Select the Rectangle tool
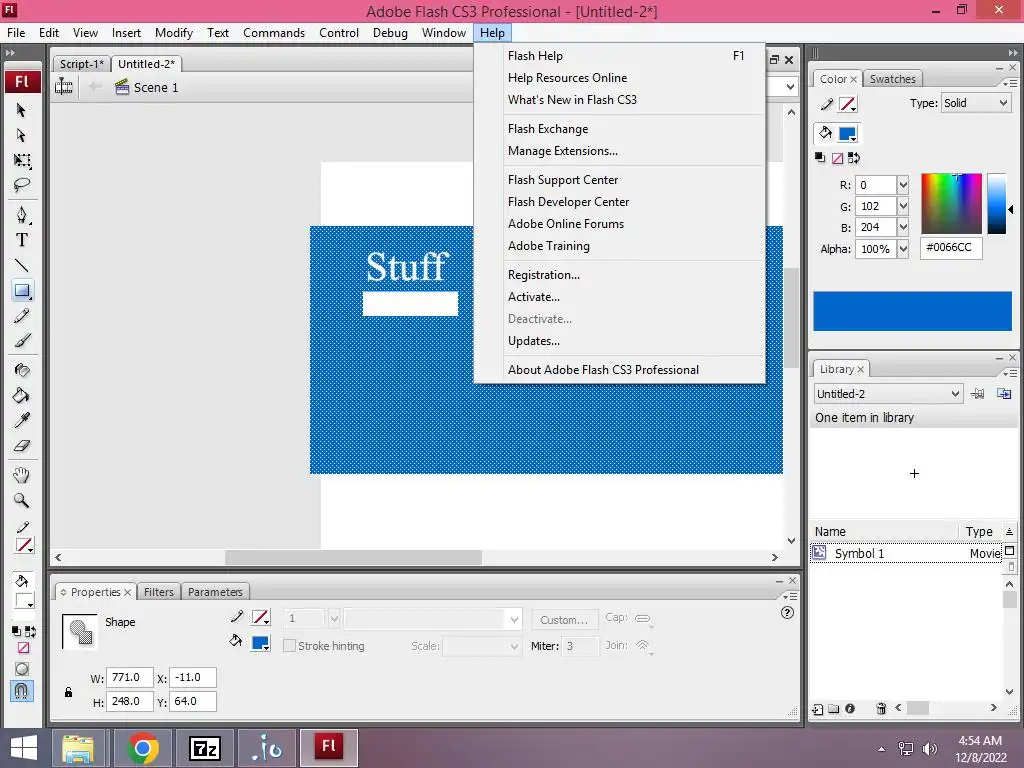The height and width of the screenshot is (768, 1024). pyautogui.click(x=22, y=291)
